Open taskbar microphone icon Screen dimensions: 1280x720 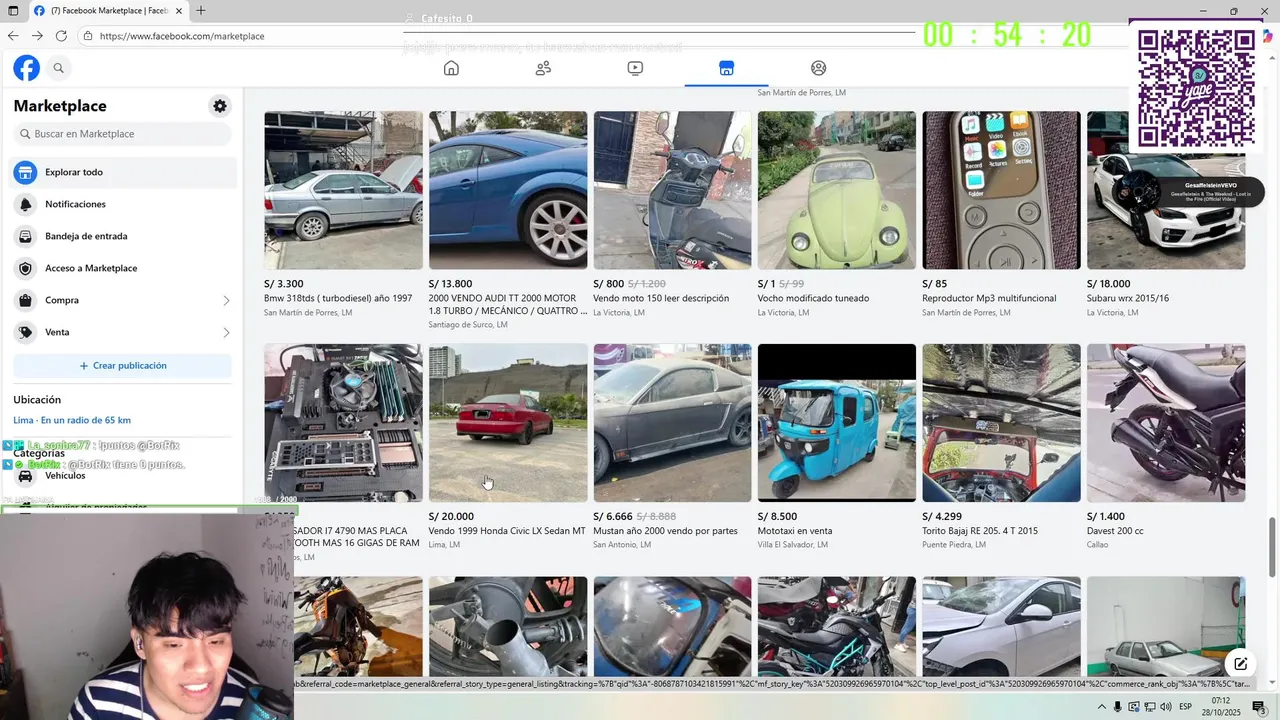click(1117, 707)
